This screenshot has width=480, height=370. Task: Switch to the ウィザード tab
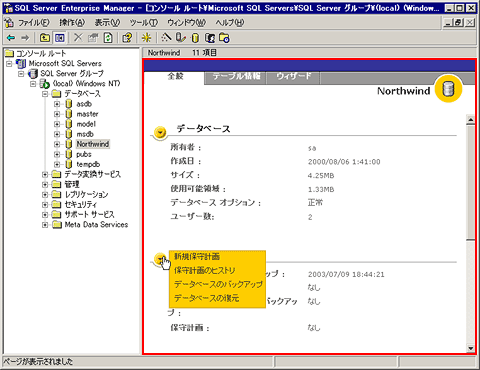(293, 76)
